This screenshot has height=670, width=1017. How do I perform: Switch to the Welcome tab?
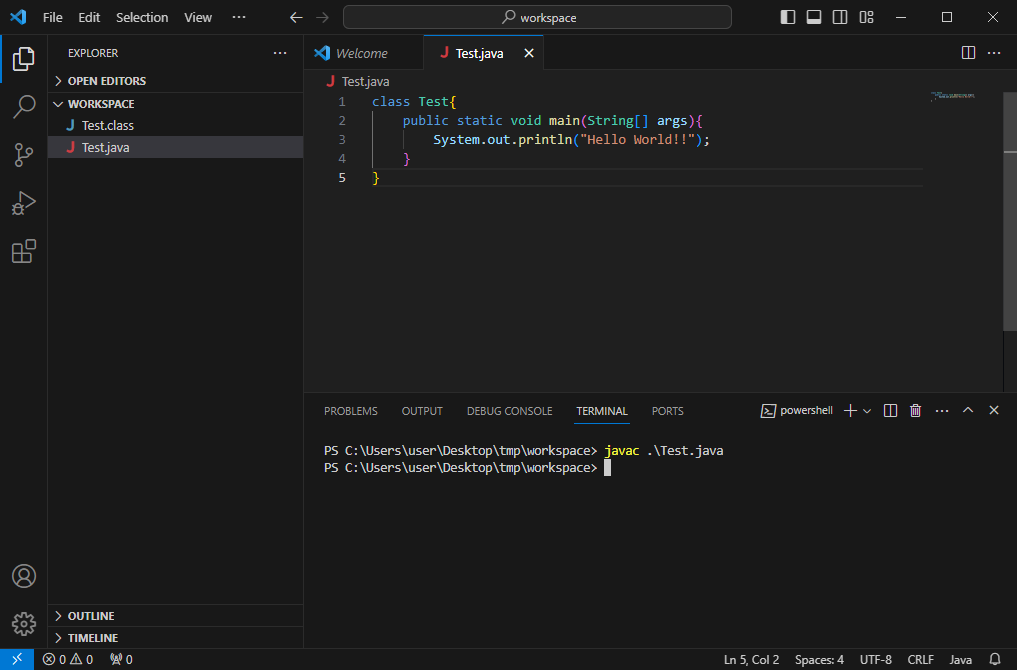(363, 53)
